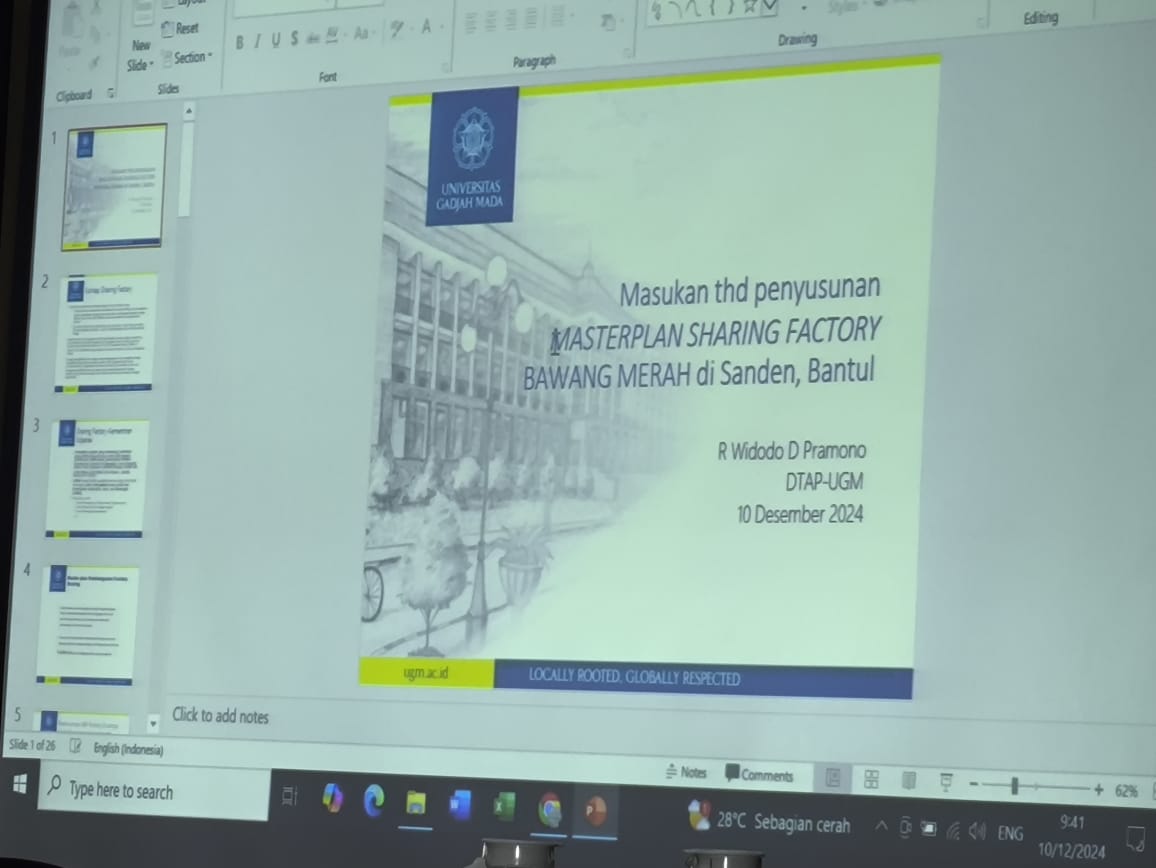Open the Windows Start menu
Image resolution: width=1156 pixels, height=868 pixels.
click(20, 784)
